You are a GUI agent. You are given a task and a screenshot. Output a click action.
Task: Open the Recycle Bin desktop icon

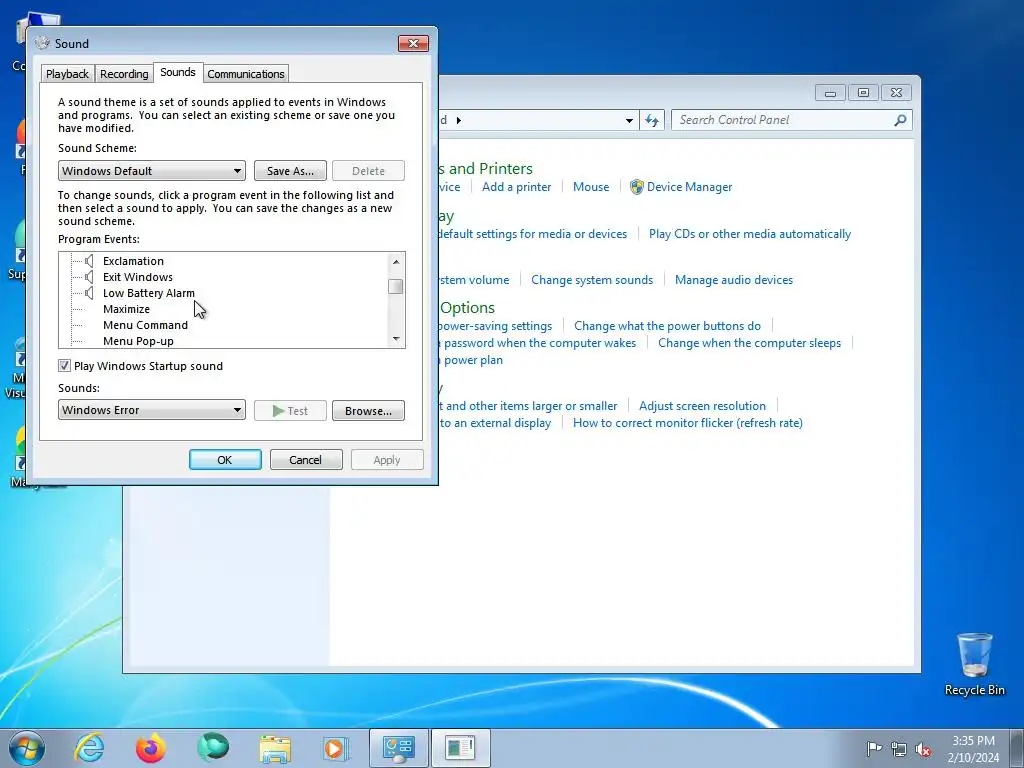974,664
